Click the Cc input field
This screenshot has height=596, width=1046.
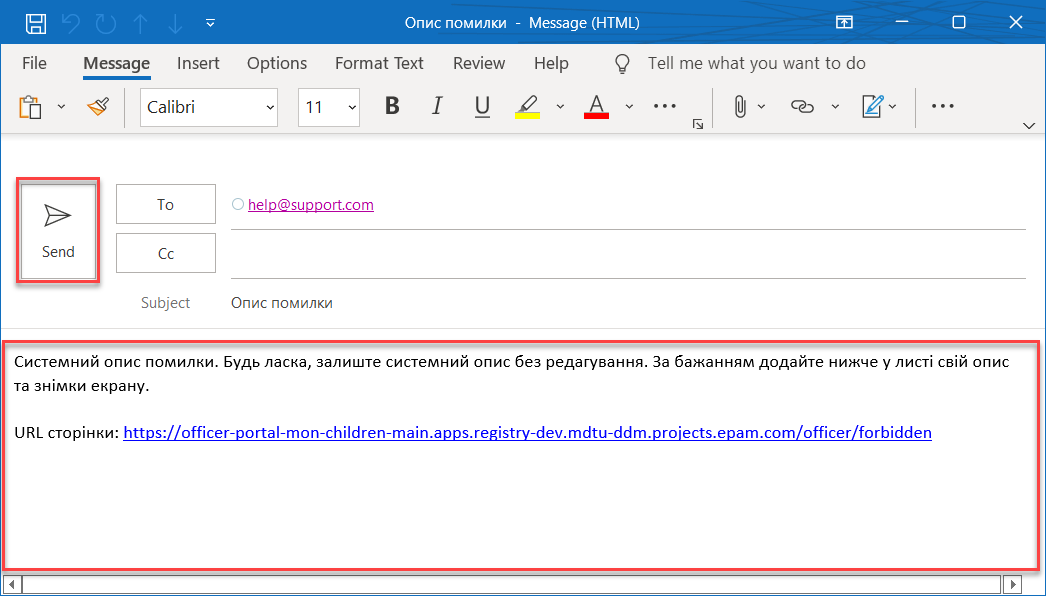(x=628, y=254)
